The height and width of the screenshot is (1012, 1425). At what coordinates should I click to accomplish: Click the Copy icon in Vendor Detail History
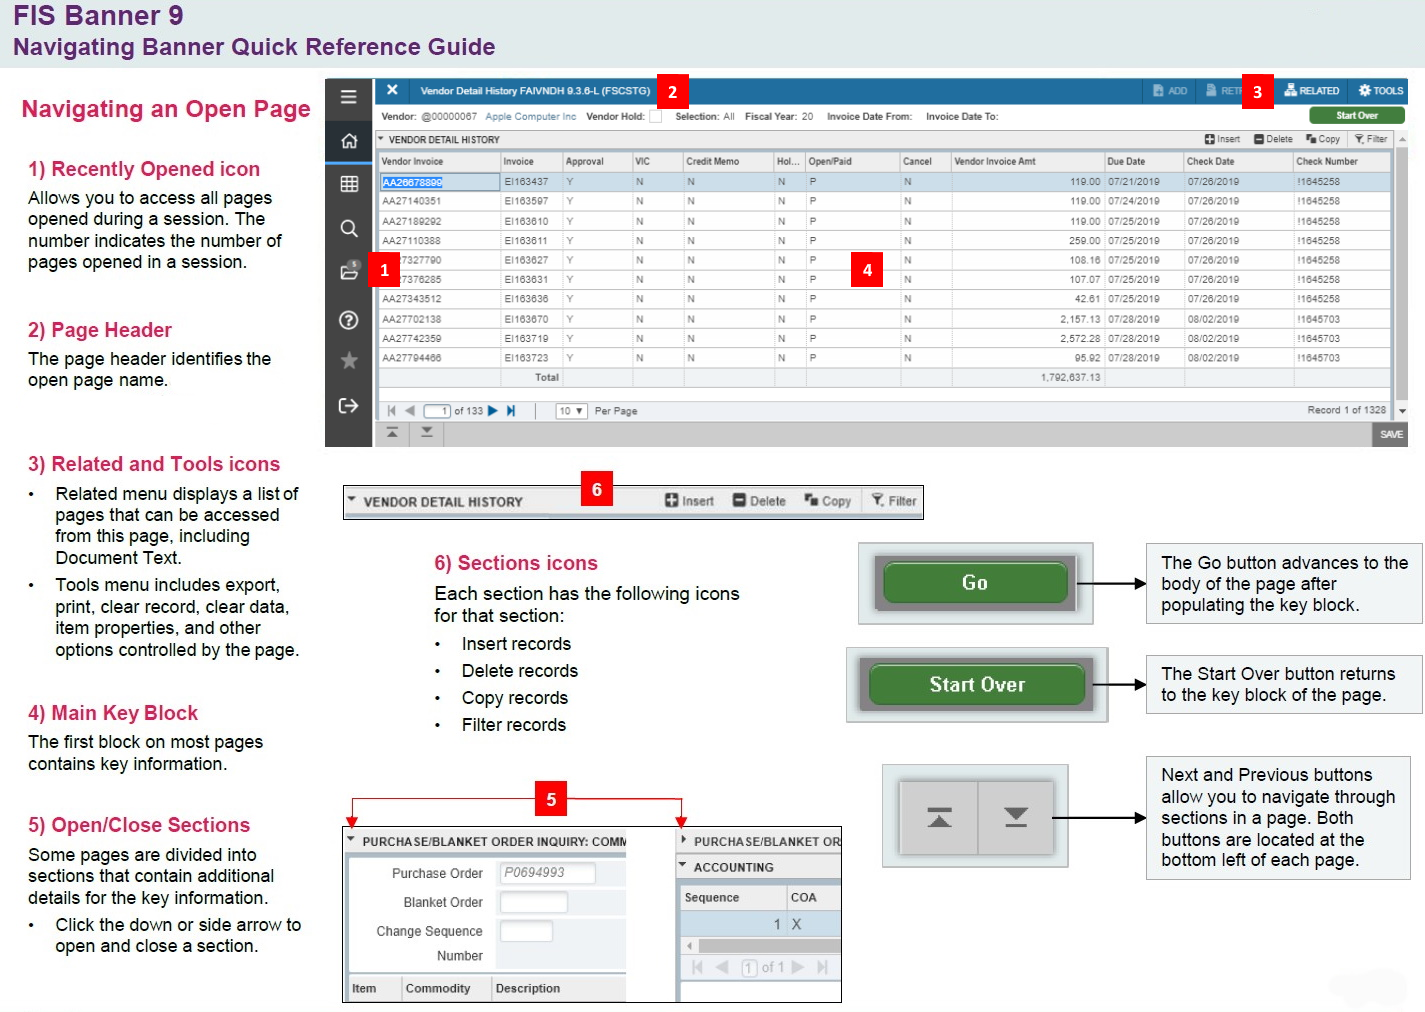tap(1322, 138)
